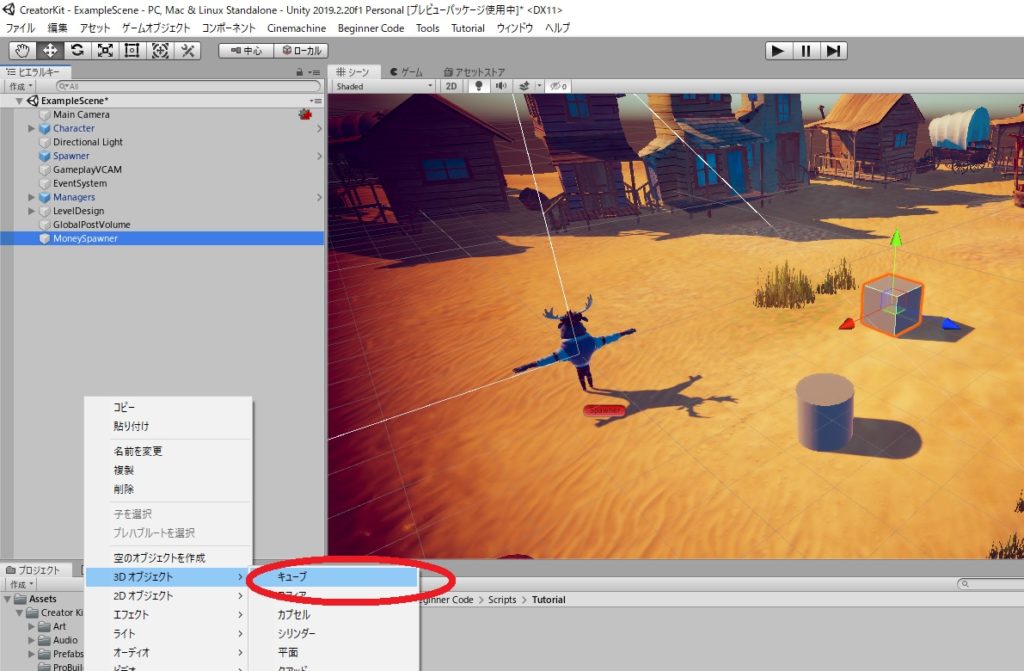Start Play mode

coord(778,50)
